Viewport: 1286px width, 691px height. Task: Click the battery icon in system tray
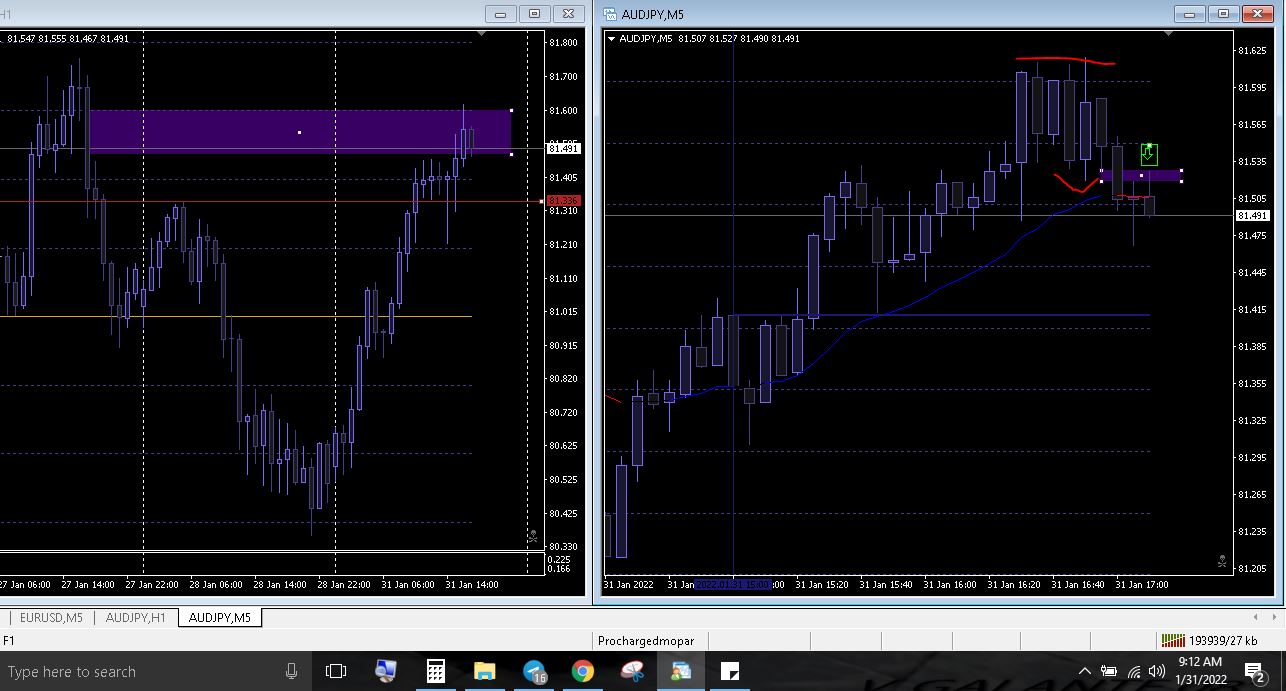tap(1109, 671)
